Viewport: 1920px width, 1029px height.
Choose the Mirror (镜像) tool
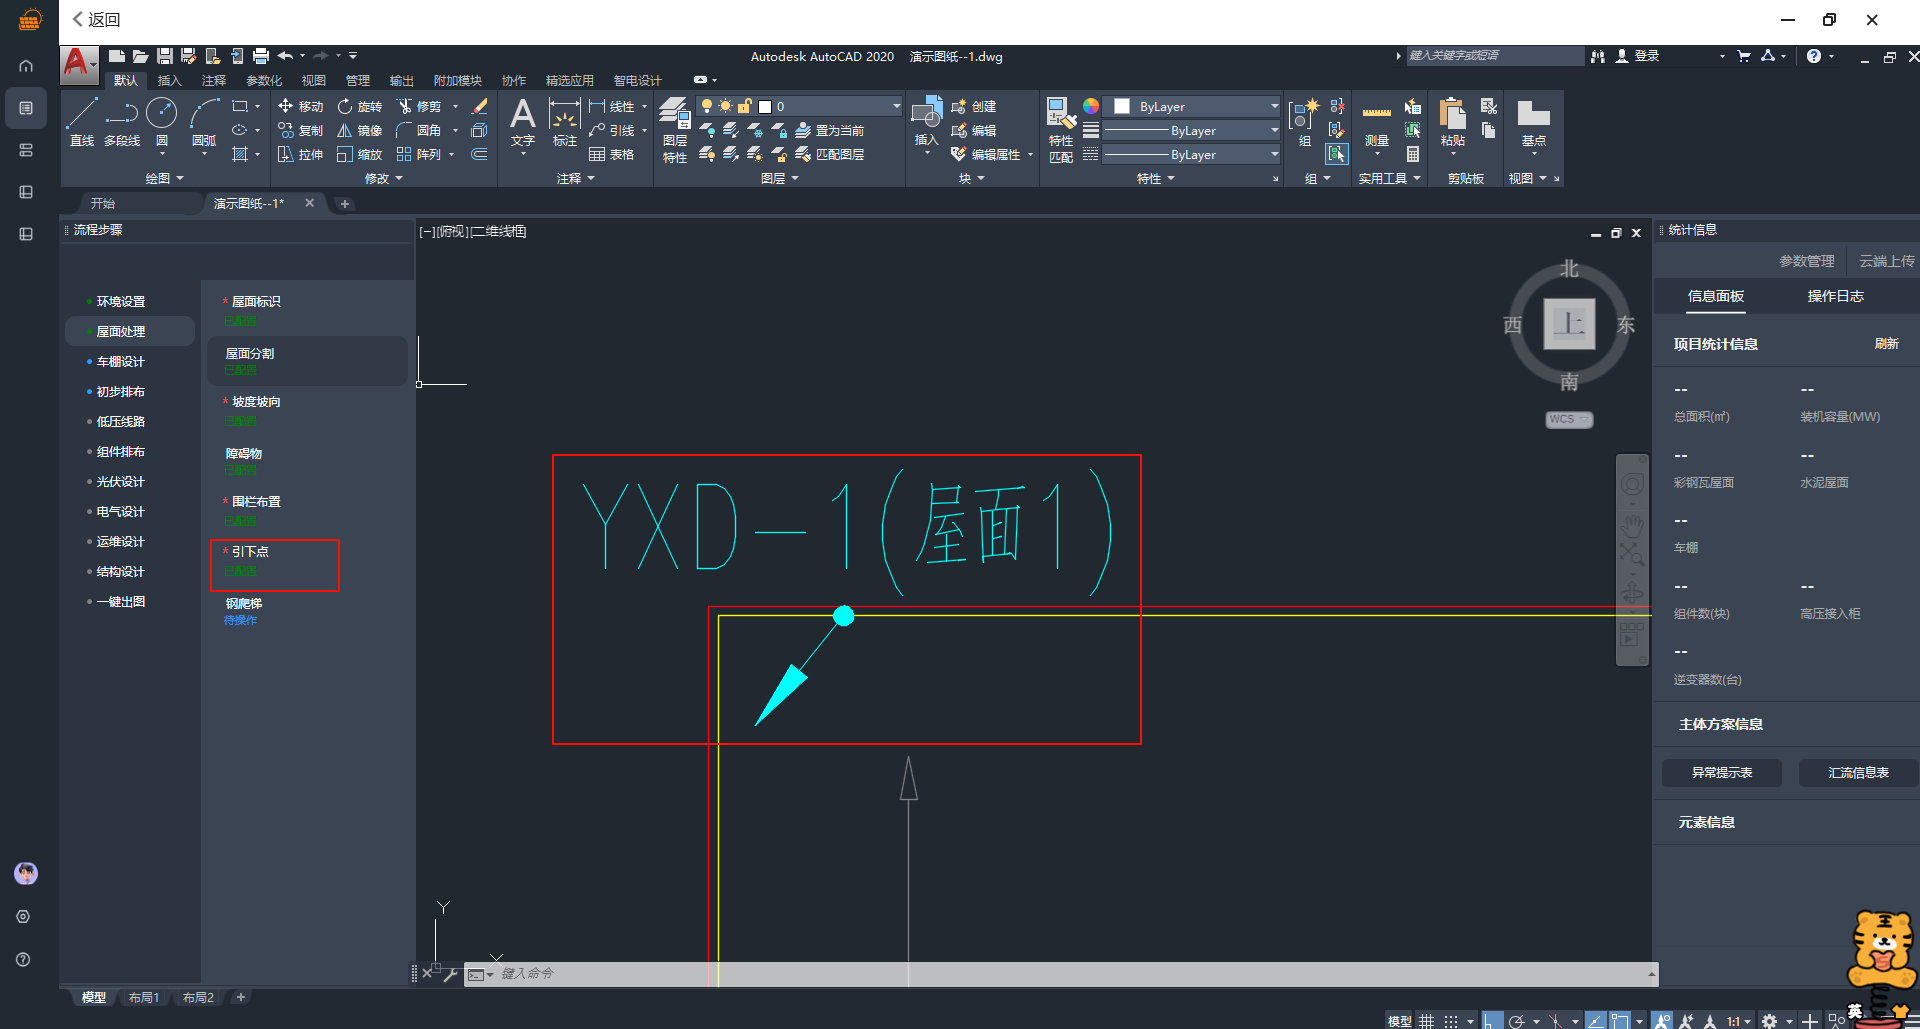point(359,130)
